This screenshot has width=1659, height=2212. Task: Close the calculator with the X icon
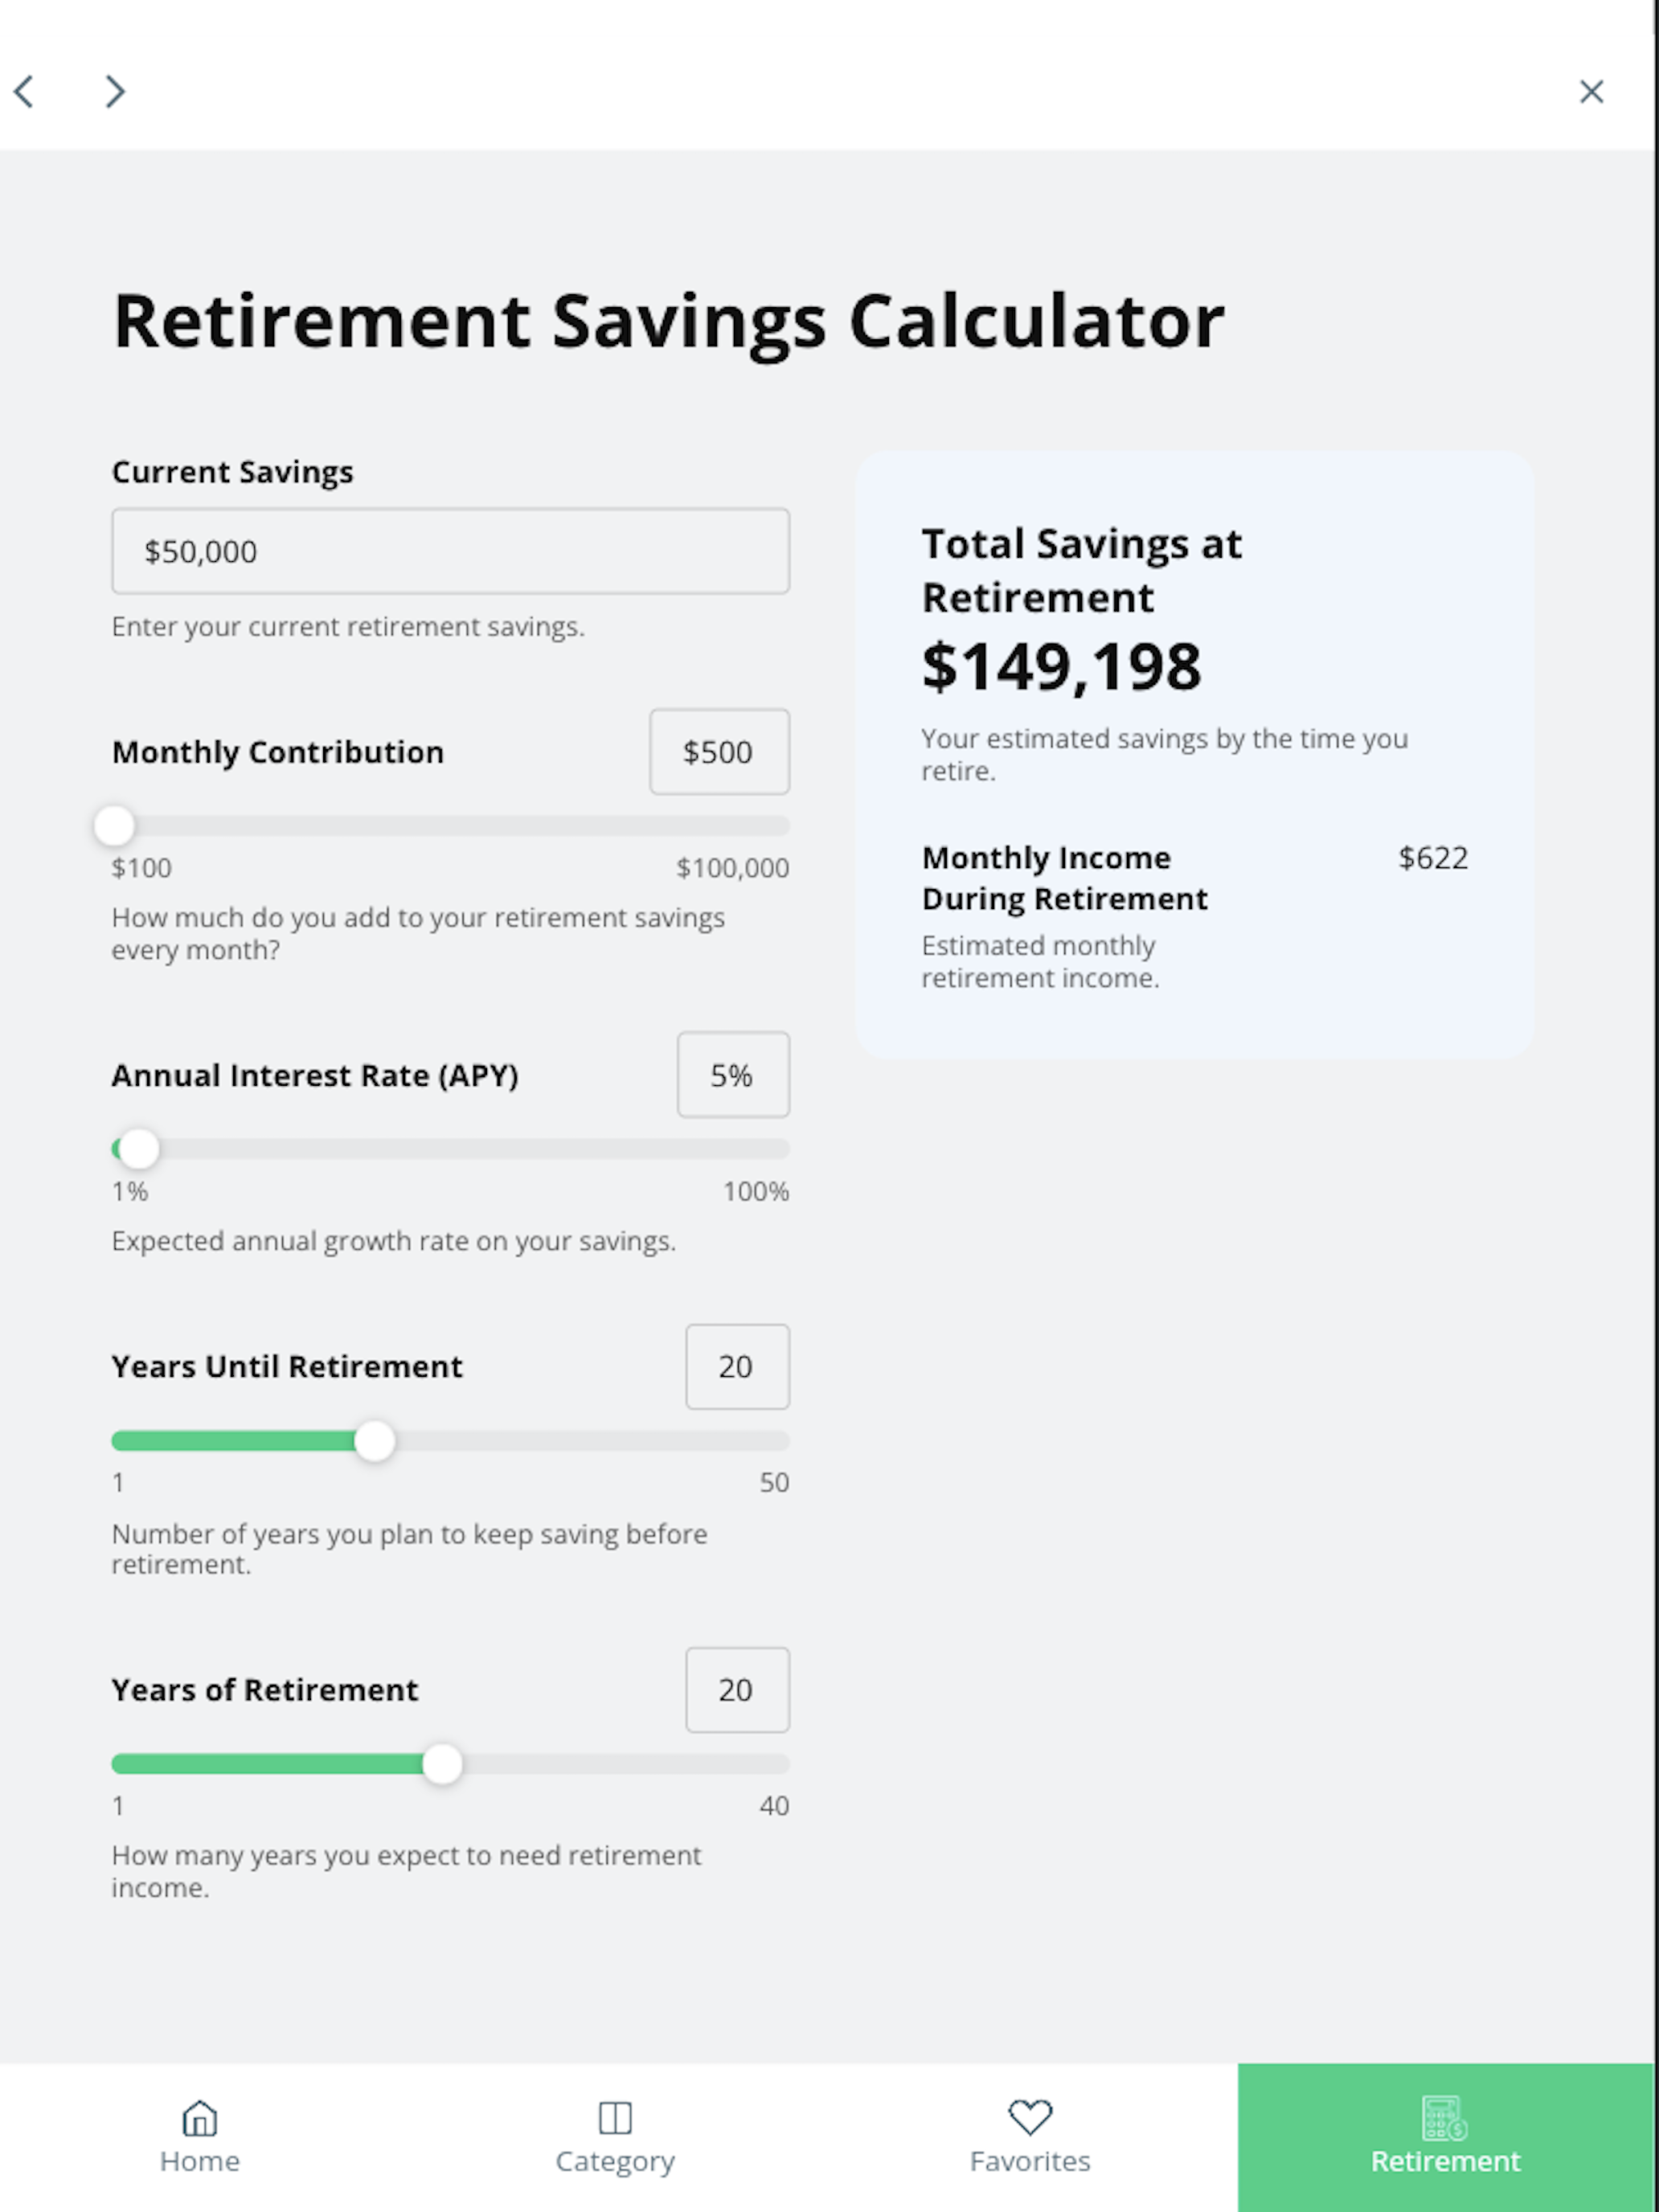pos(1591,91)
